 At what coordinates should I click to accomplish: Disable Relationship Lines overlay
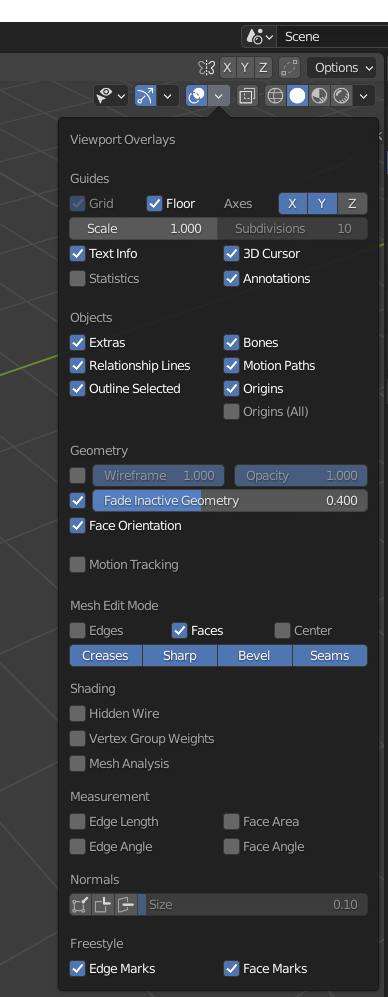point(78,366)
